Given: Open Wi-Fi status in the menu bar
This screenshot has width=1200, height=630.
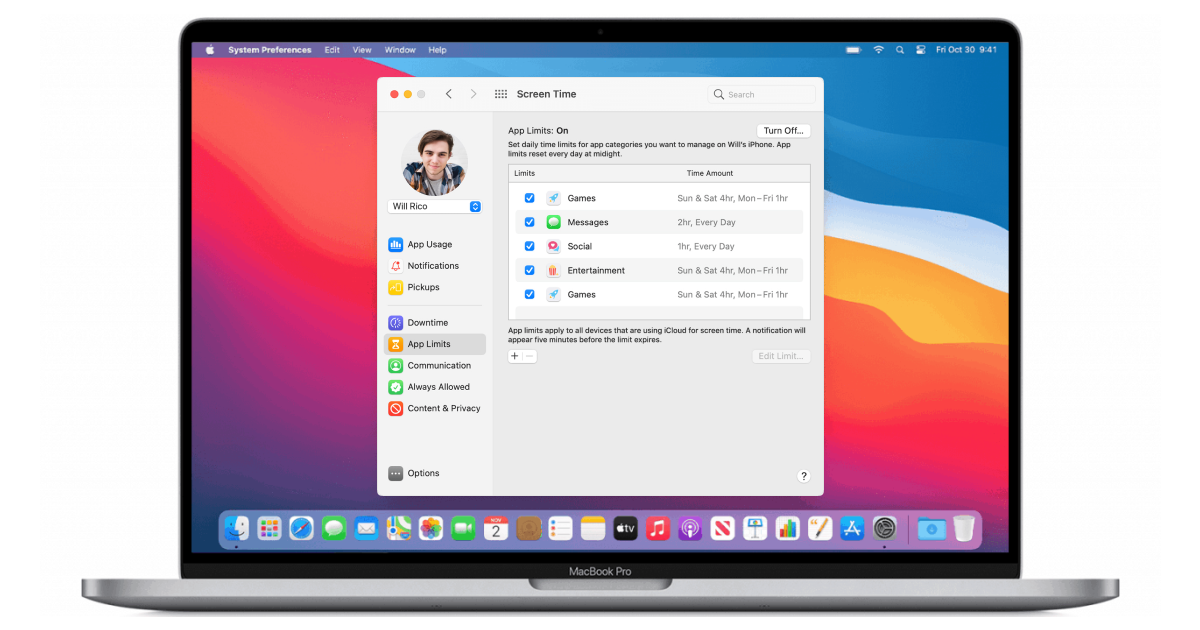Looking at the screenshot, I should pos(878,50).
